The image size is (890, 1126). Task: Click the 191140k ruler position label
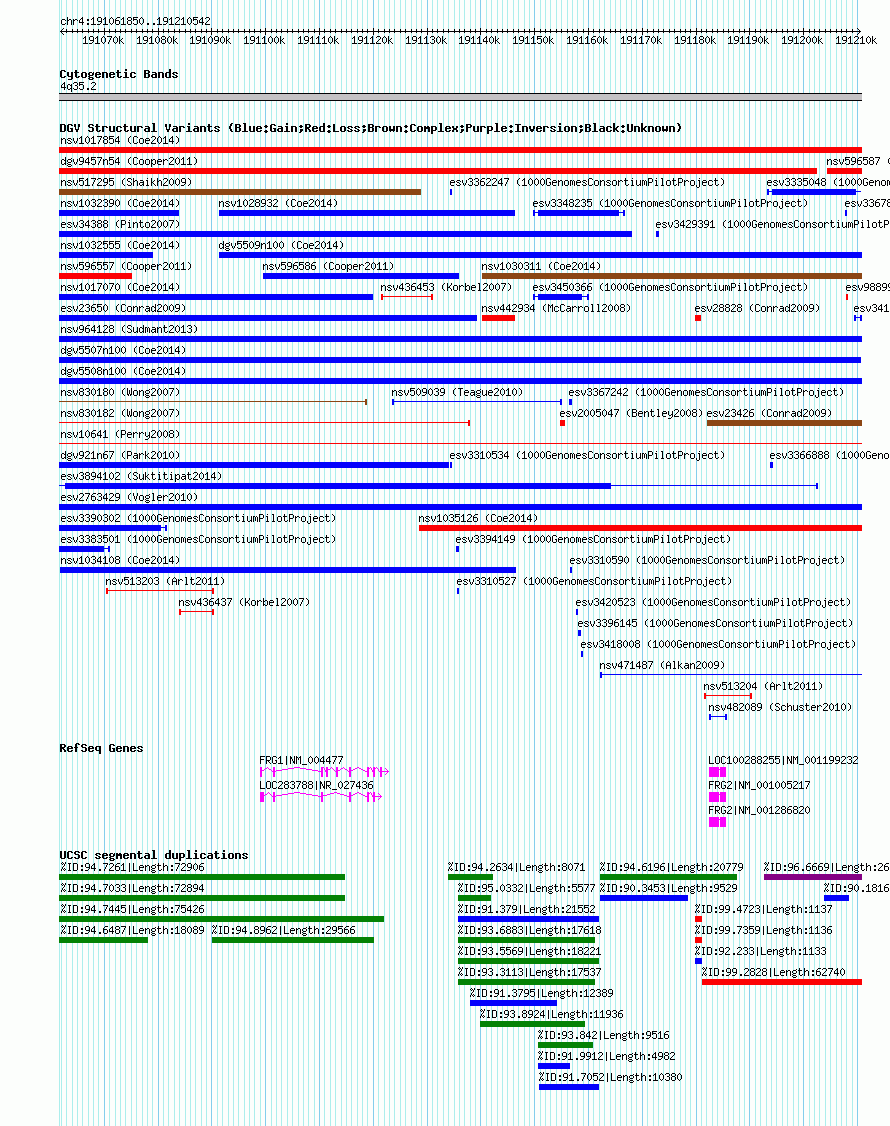pyautogui.click(x=479, y=40)
